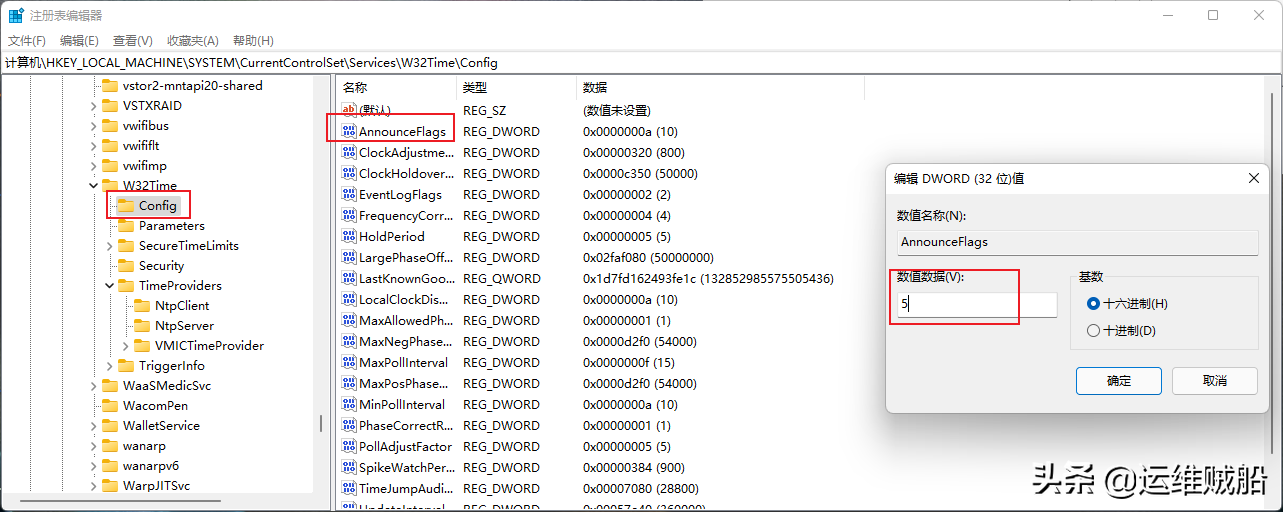Click the MinPollInterval value icon
The height and width of the screenshot is (512, 1283).
[349, 405]
